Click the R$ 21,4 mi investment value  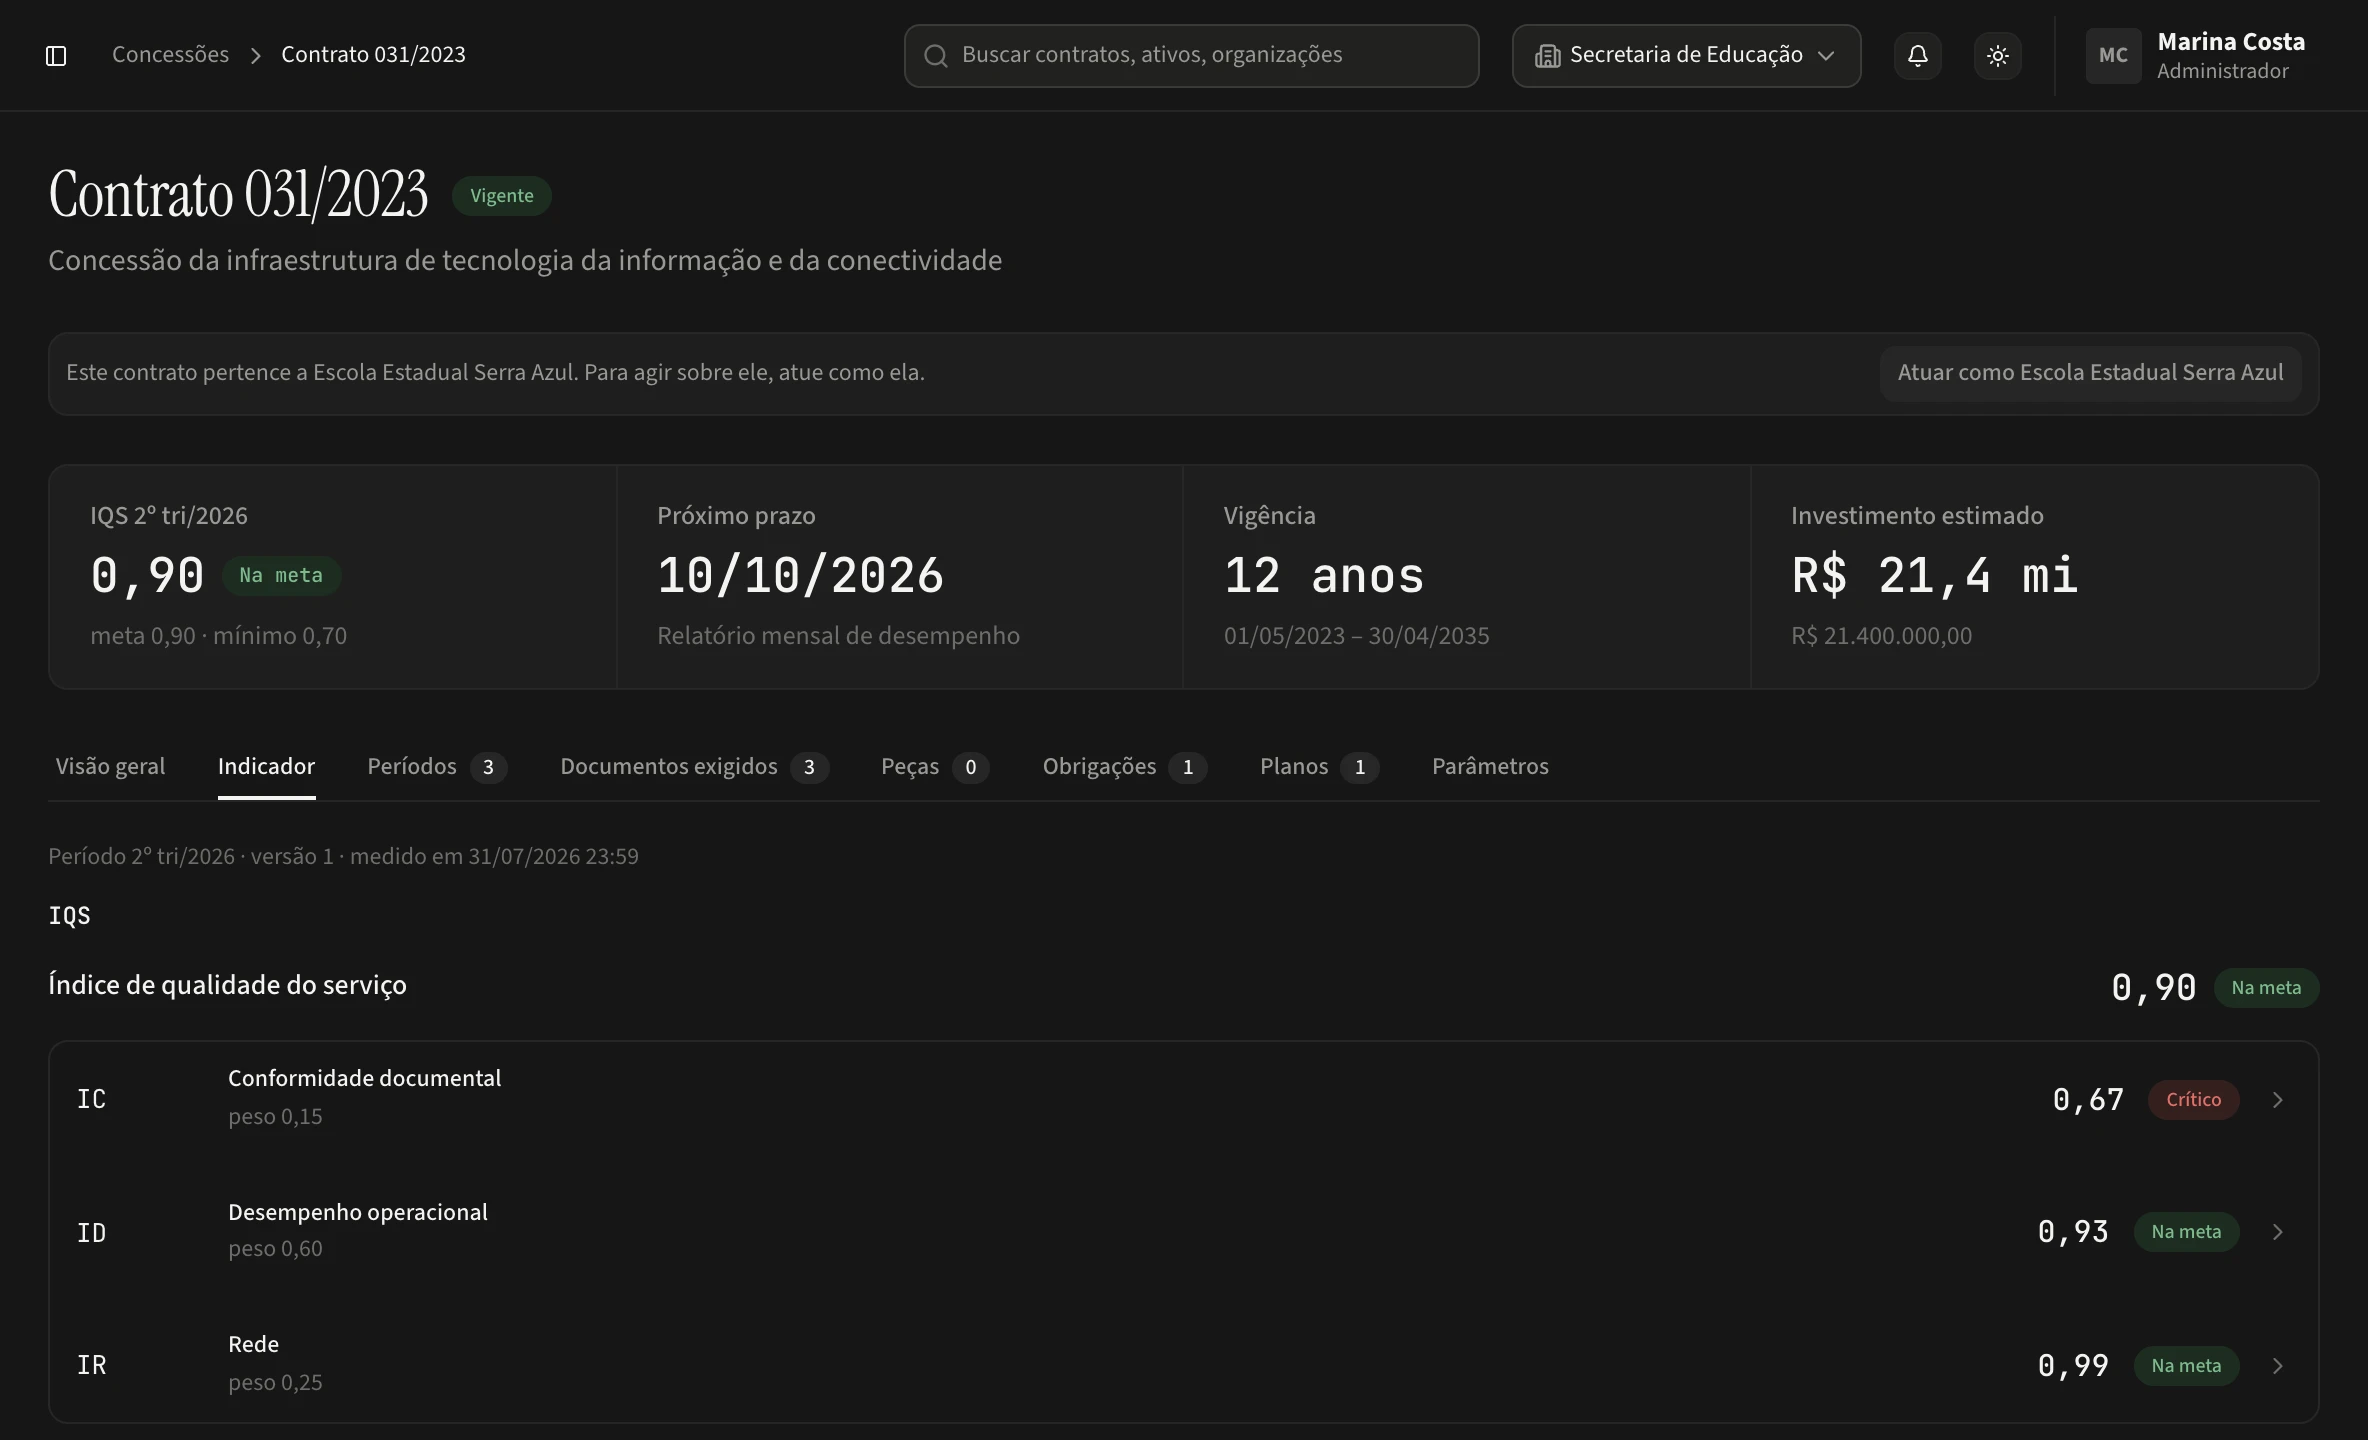[x=1934, y=576]
